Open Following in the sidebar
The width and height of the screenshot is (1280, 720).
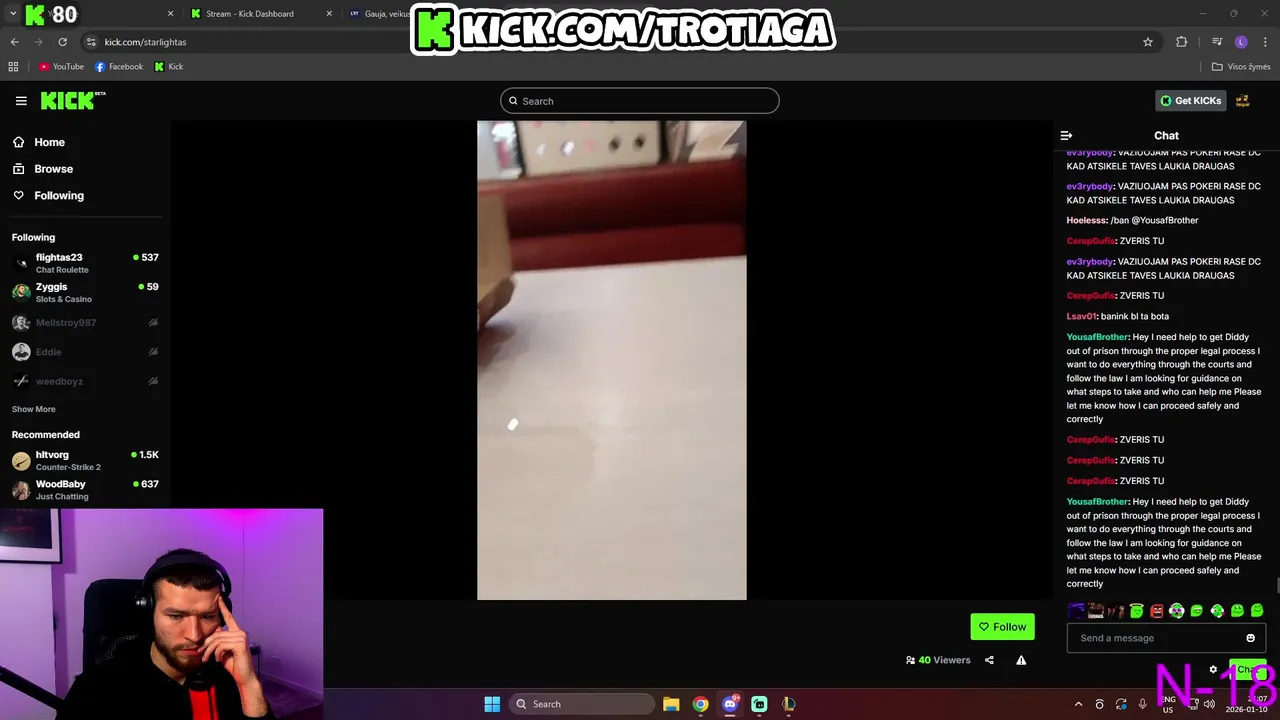(48, 196)
